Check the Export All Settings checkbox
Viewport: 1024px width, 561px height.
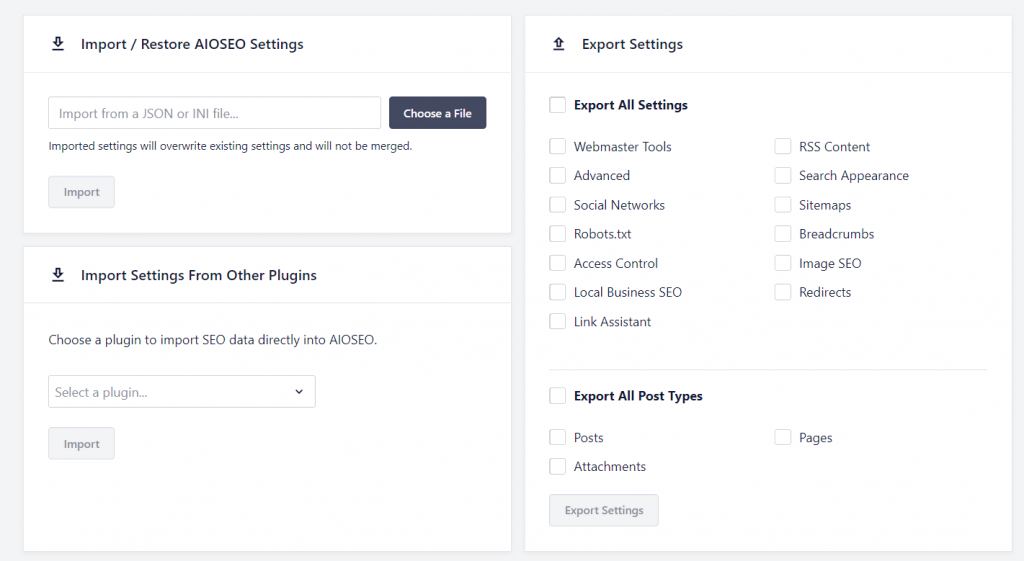[557, 105]
